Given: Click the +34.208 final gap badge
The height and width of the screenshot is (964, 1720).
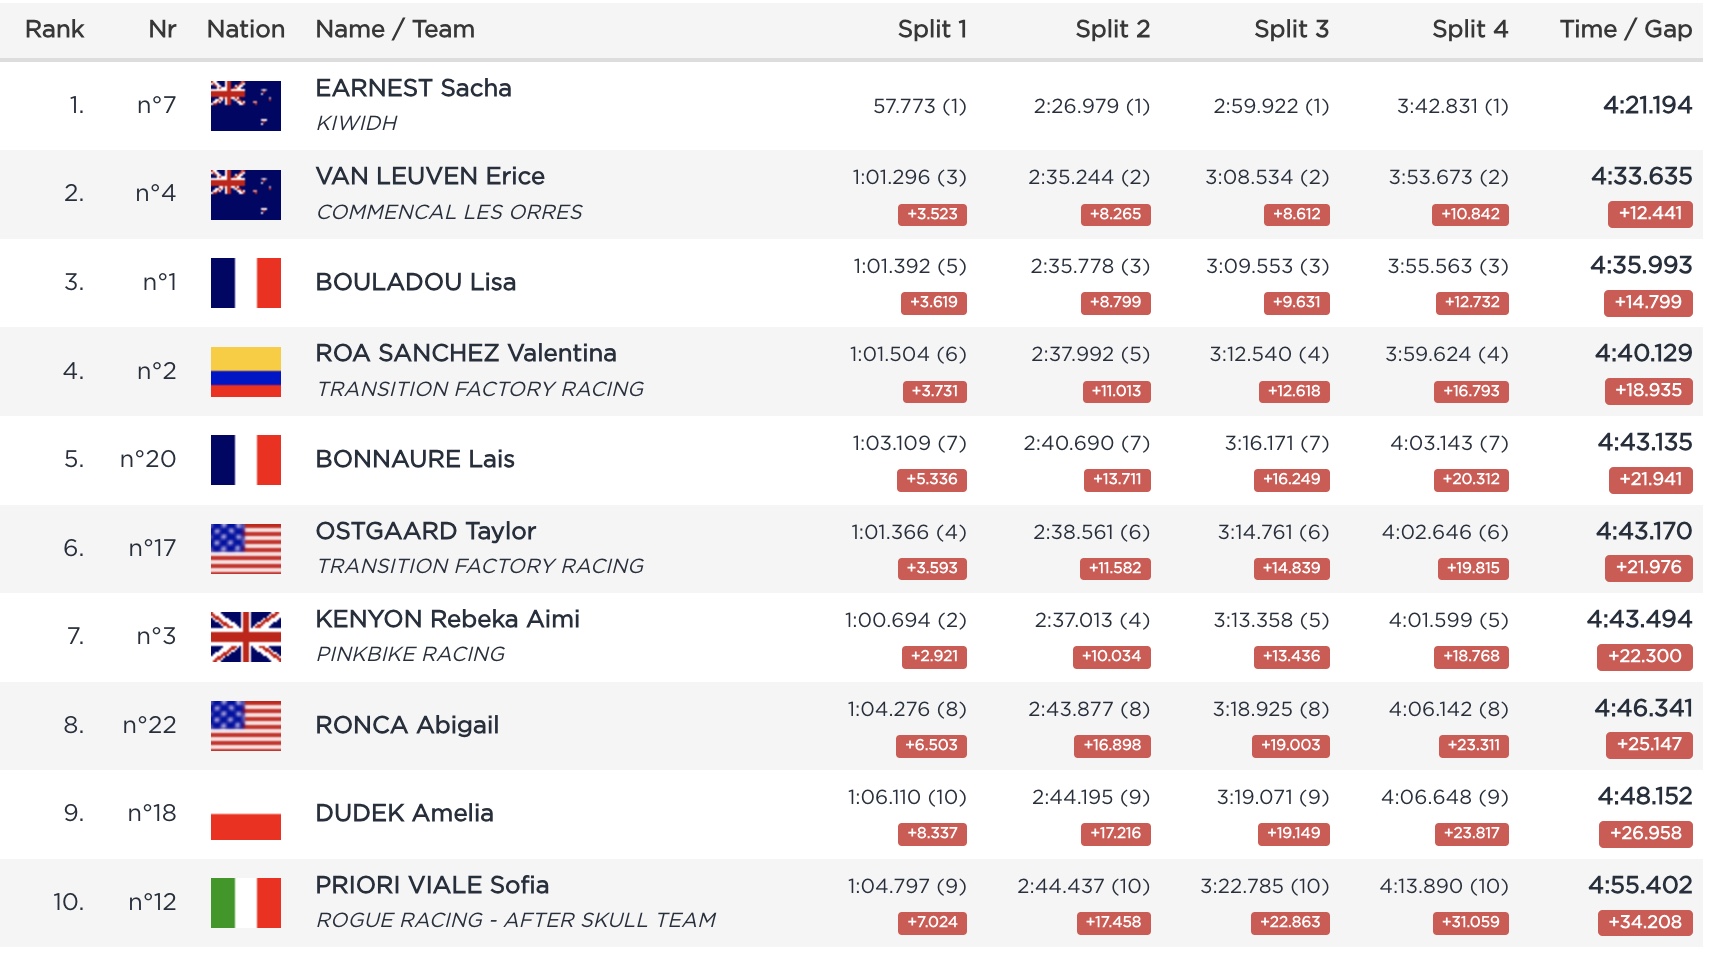Looking at the screenshot, I should click(1645, 922).
